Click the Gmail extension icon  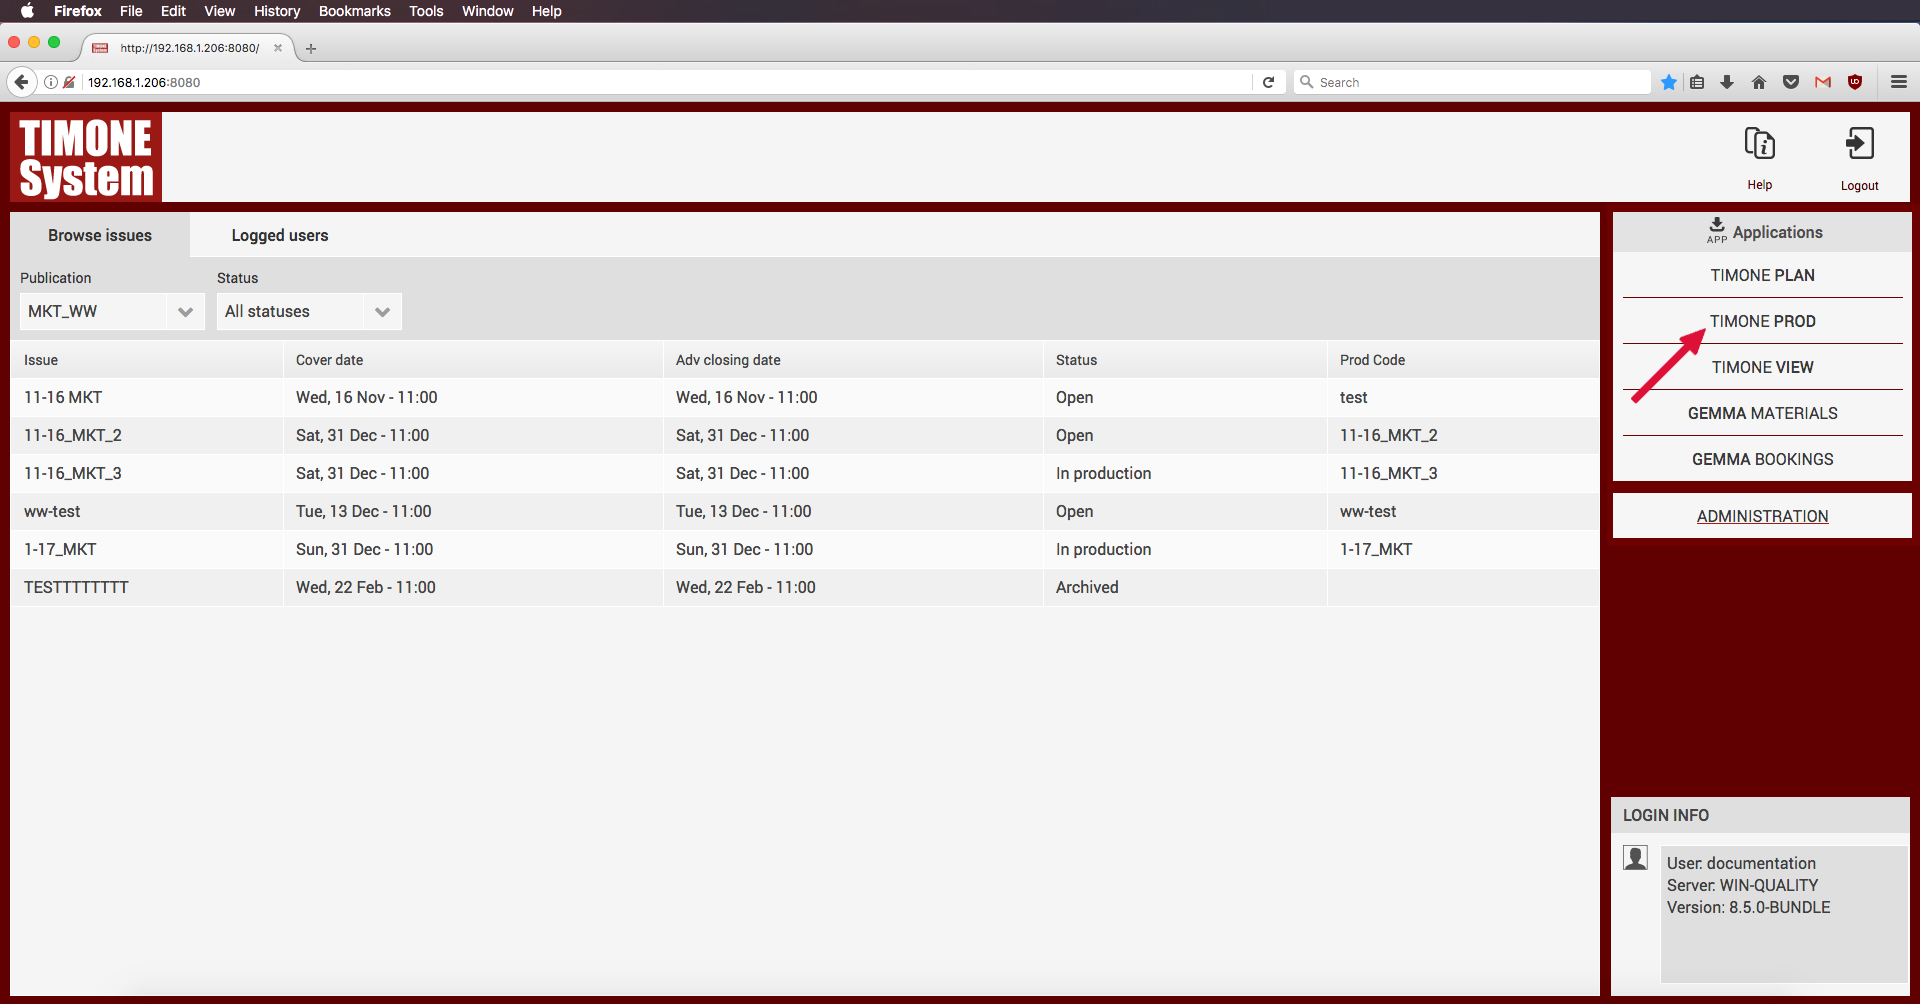(x=1823, y=82)
